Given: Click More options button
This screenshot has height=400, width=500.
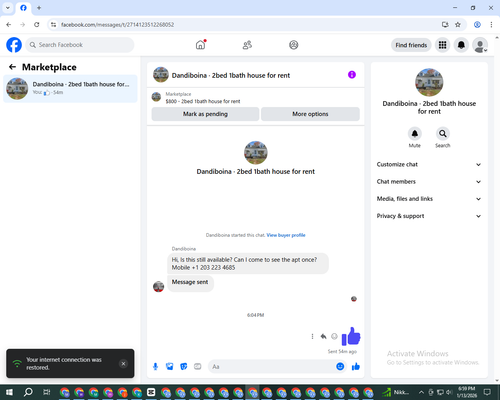Looking at the screenshot, I should click(310, 114).
